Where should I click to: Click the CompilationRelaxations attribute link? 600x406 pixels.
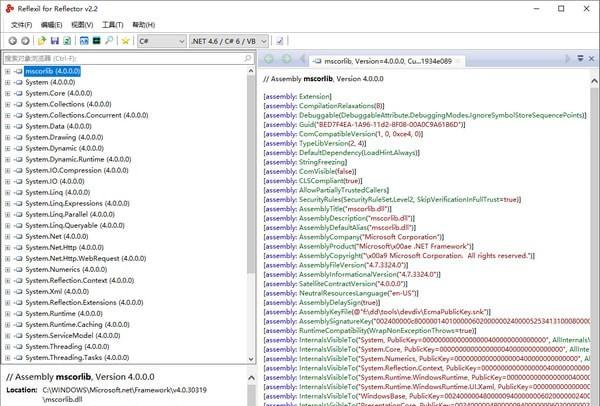[x=336, y=106]
